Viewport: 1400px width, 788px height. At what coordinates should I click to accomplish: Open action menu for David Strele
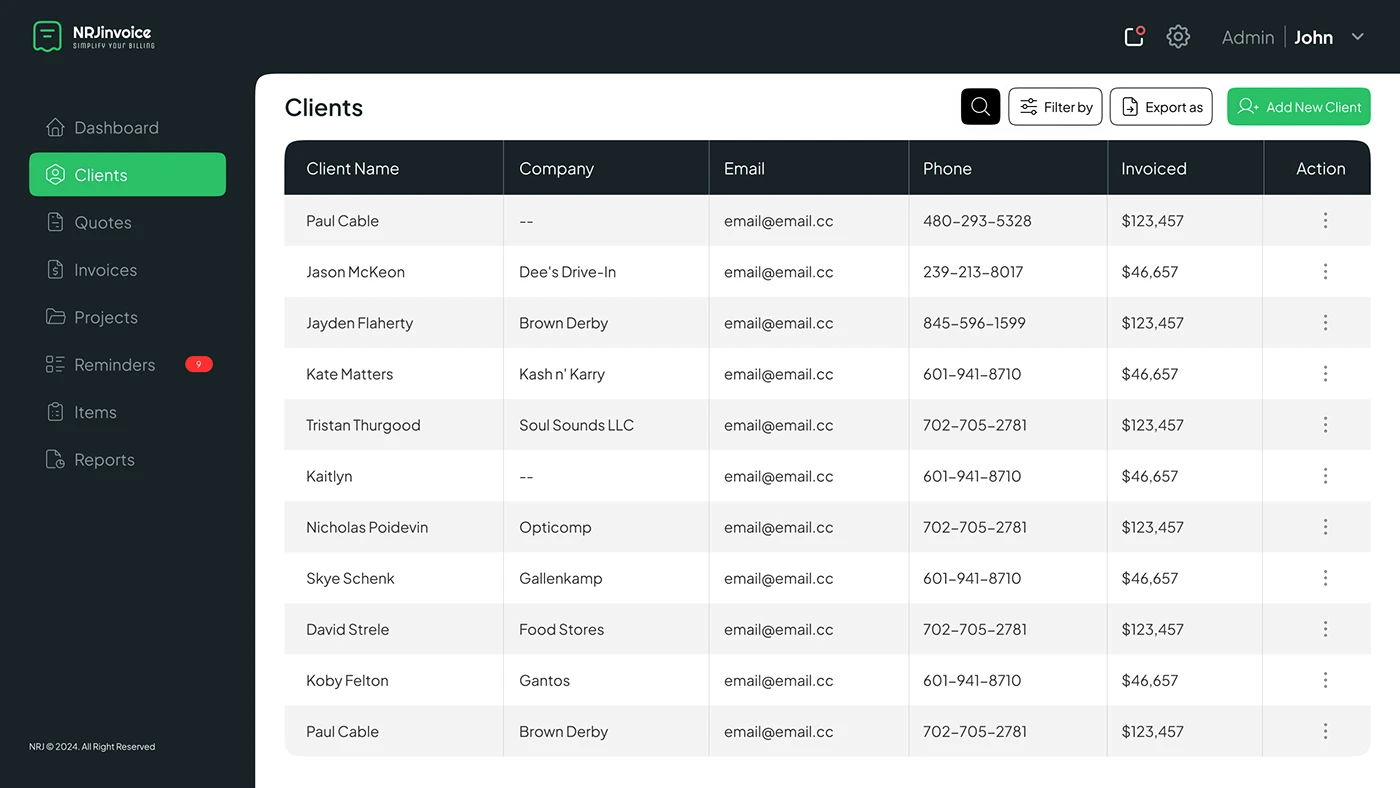tap(1325, 629)
